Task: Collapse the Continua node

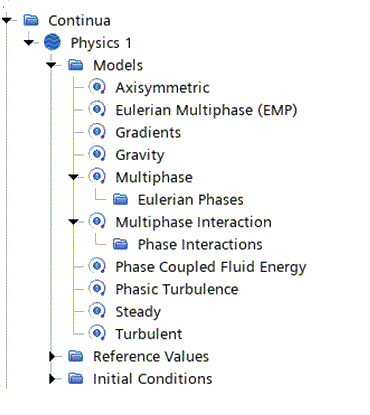Action: (x=6, y=20)
